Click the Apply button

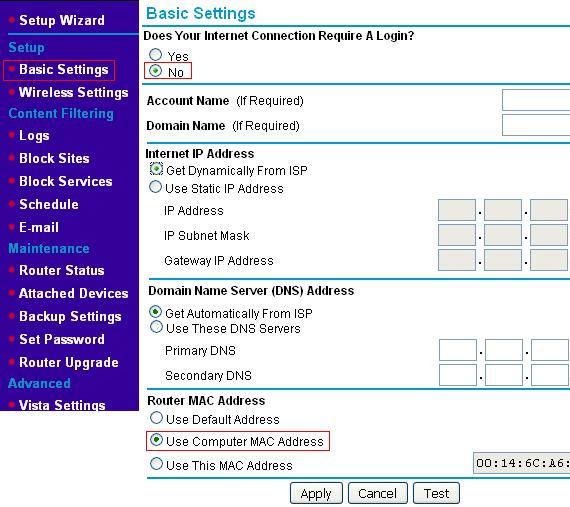(316, 494)
